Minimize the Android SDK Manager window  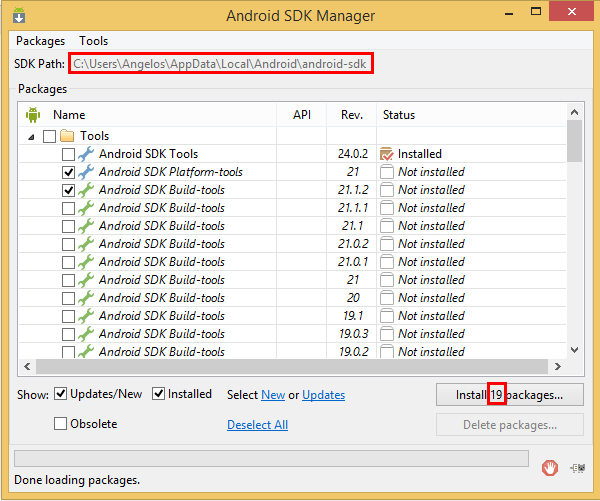pyautogui.click(x=509, y=13)
